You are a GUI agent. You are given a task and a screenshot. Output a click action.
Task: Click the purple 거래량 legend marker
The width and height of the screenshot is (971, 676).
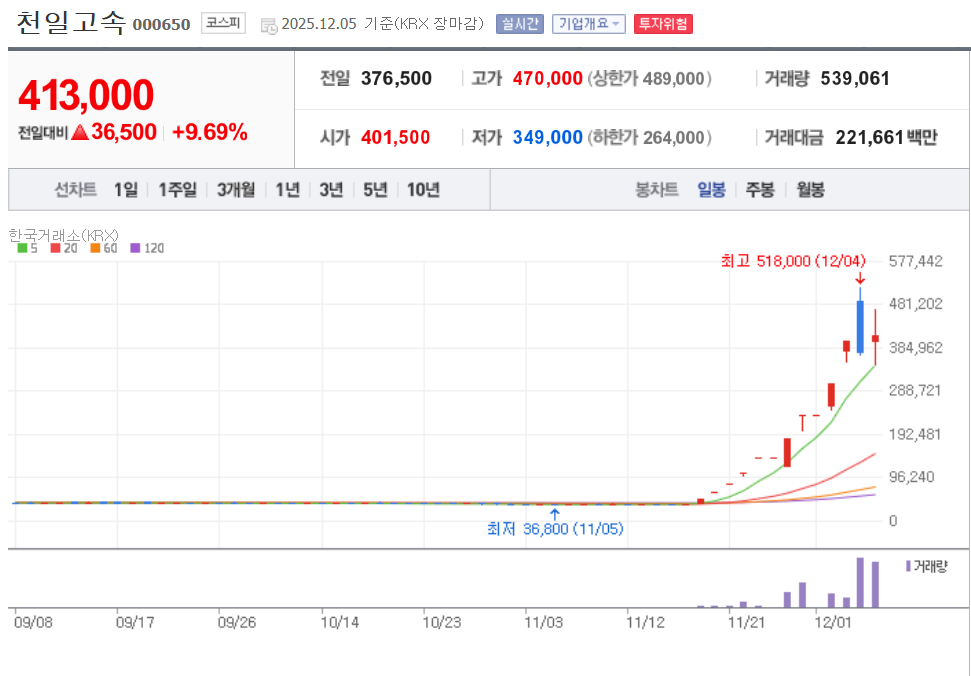tap(908, 566)
